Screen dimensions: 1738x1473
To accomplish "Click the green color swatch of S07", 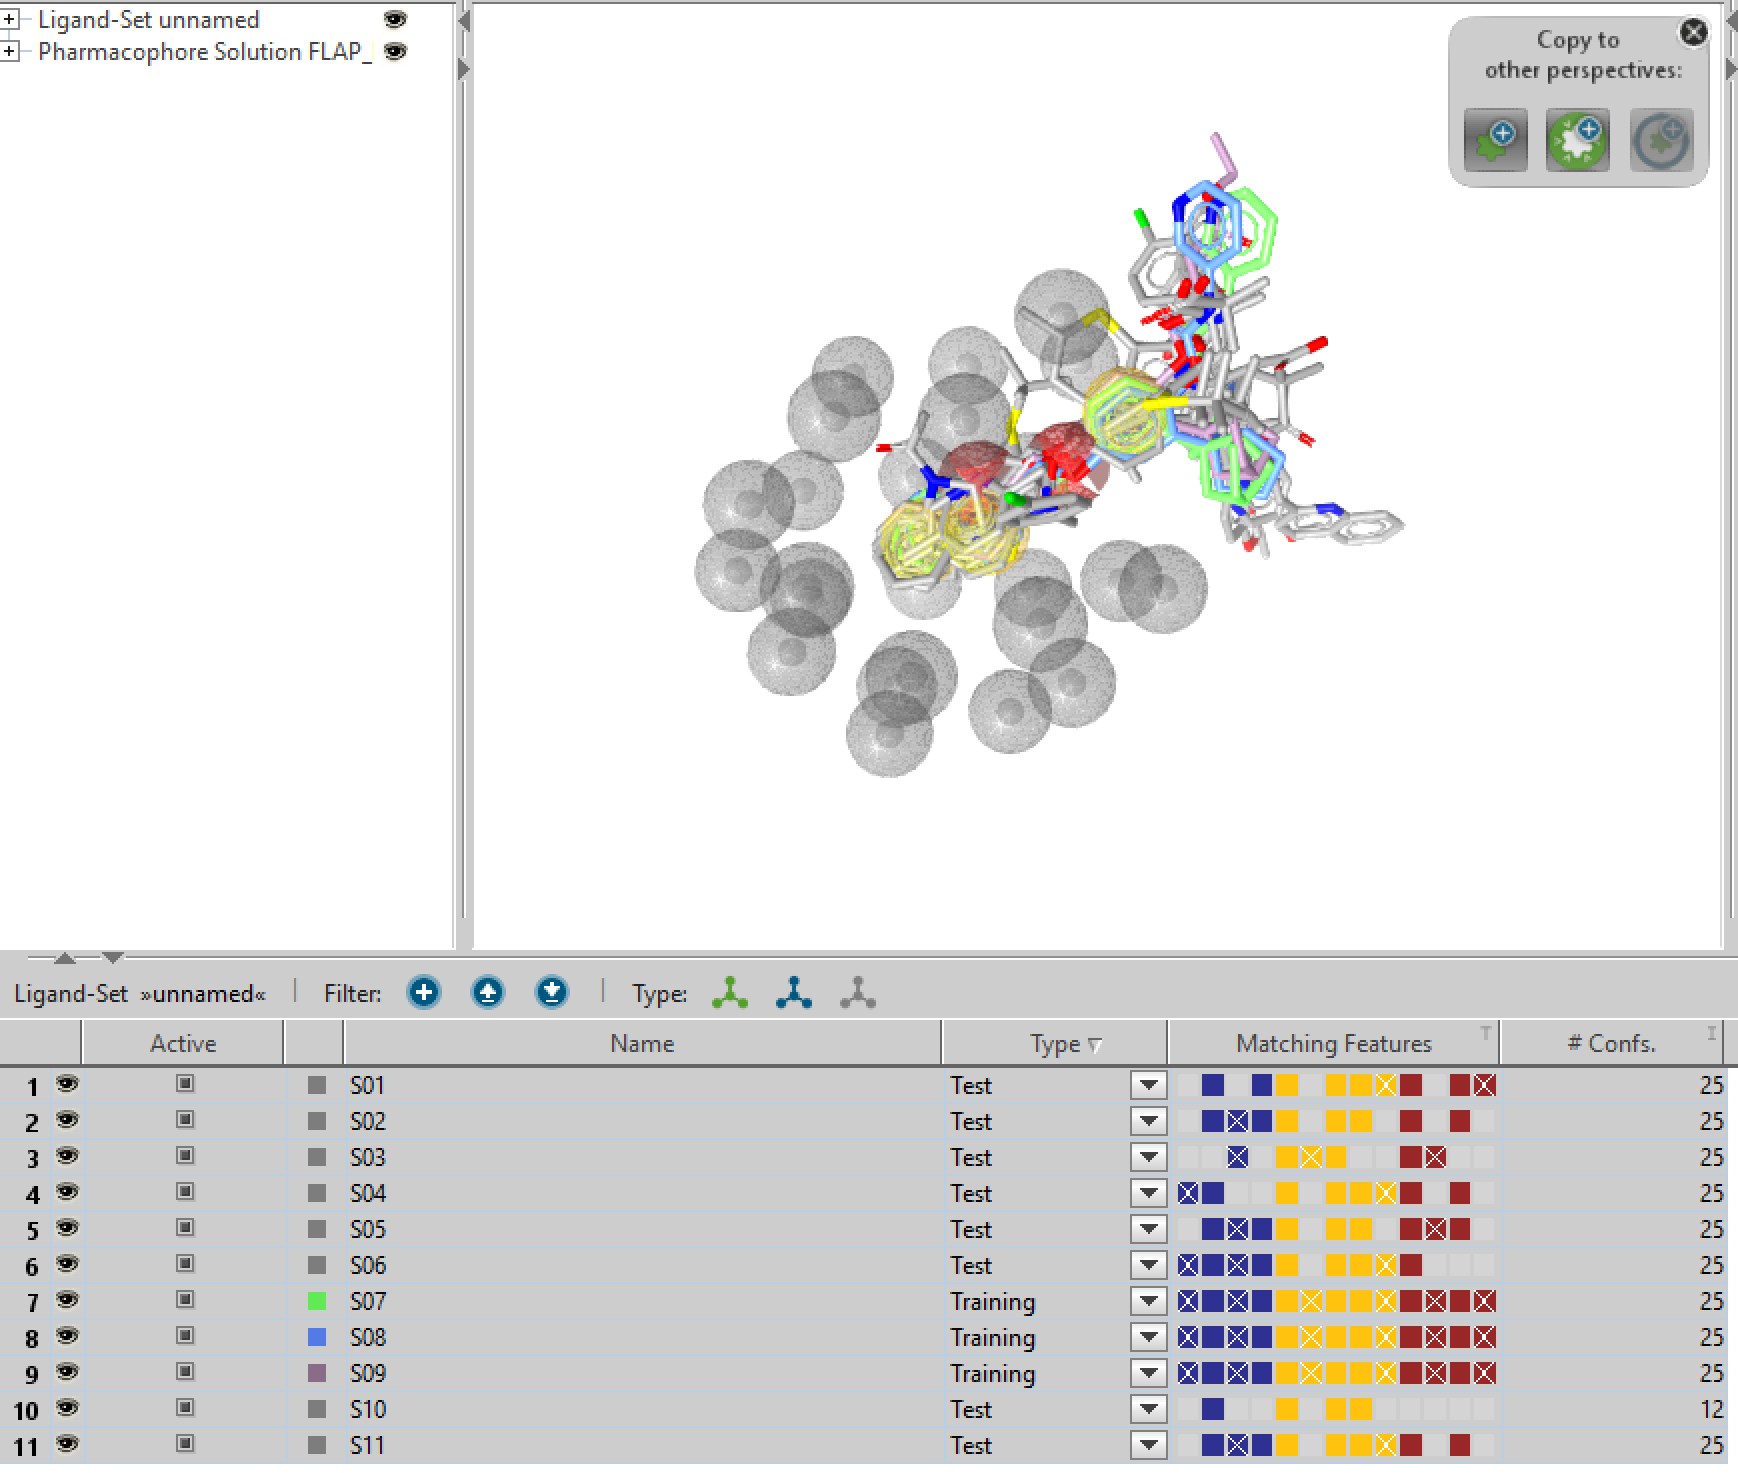I will 317,1301.
